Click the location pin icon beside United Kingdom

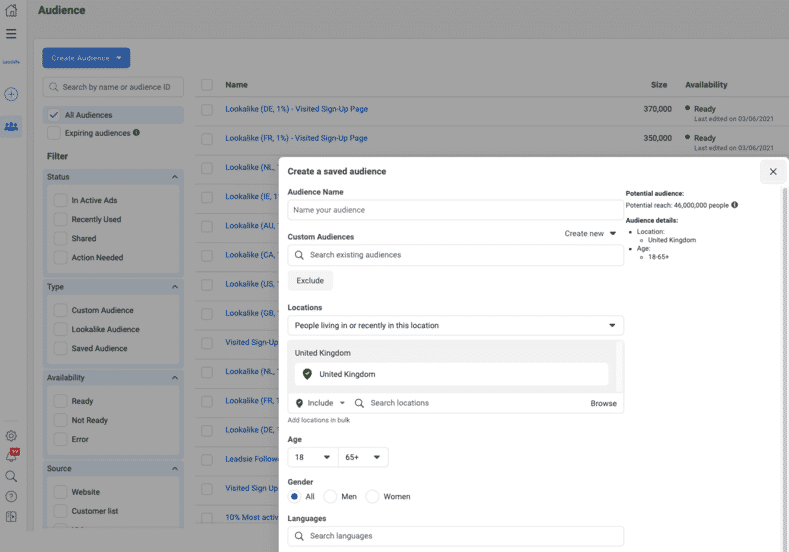tap(307, 374)
